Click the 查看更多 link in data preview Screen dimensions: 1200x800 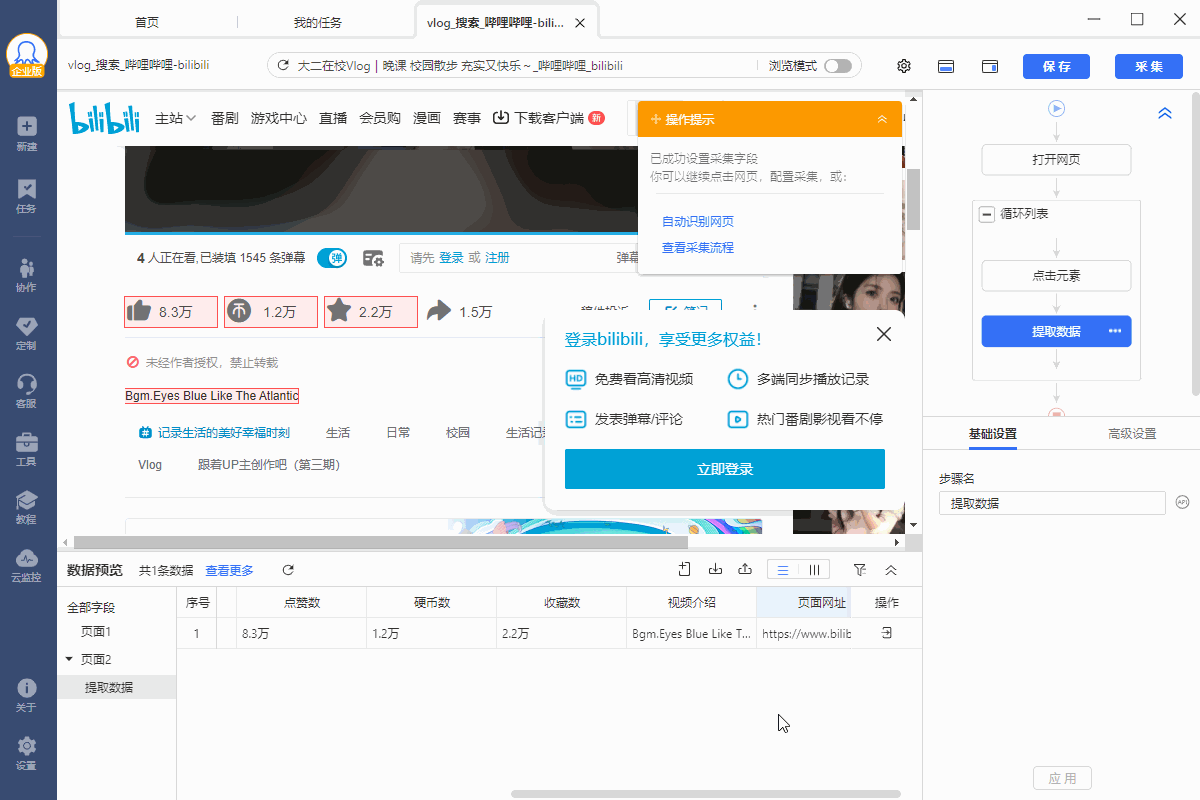tap(230, 570)
